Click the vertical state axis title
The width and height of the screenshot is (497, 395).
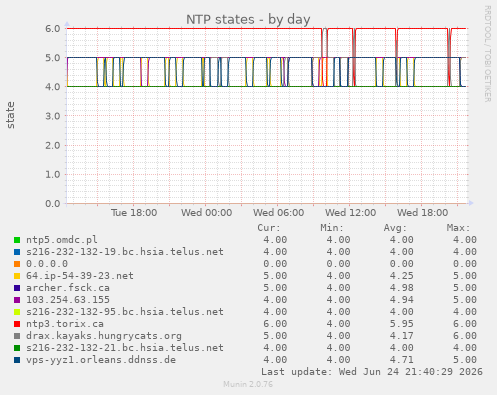[11, 115]
